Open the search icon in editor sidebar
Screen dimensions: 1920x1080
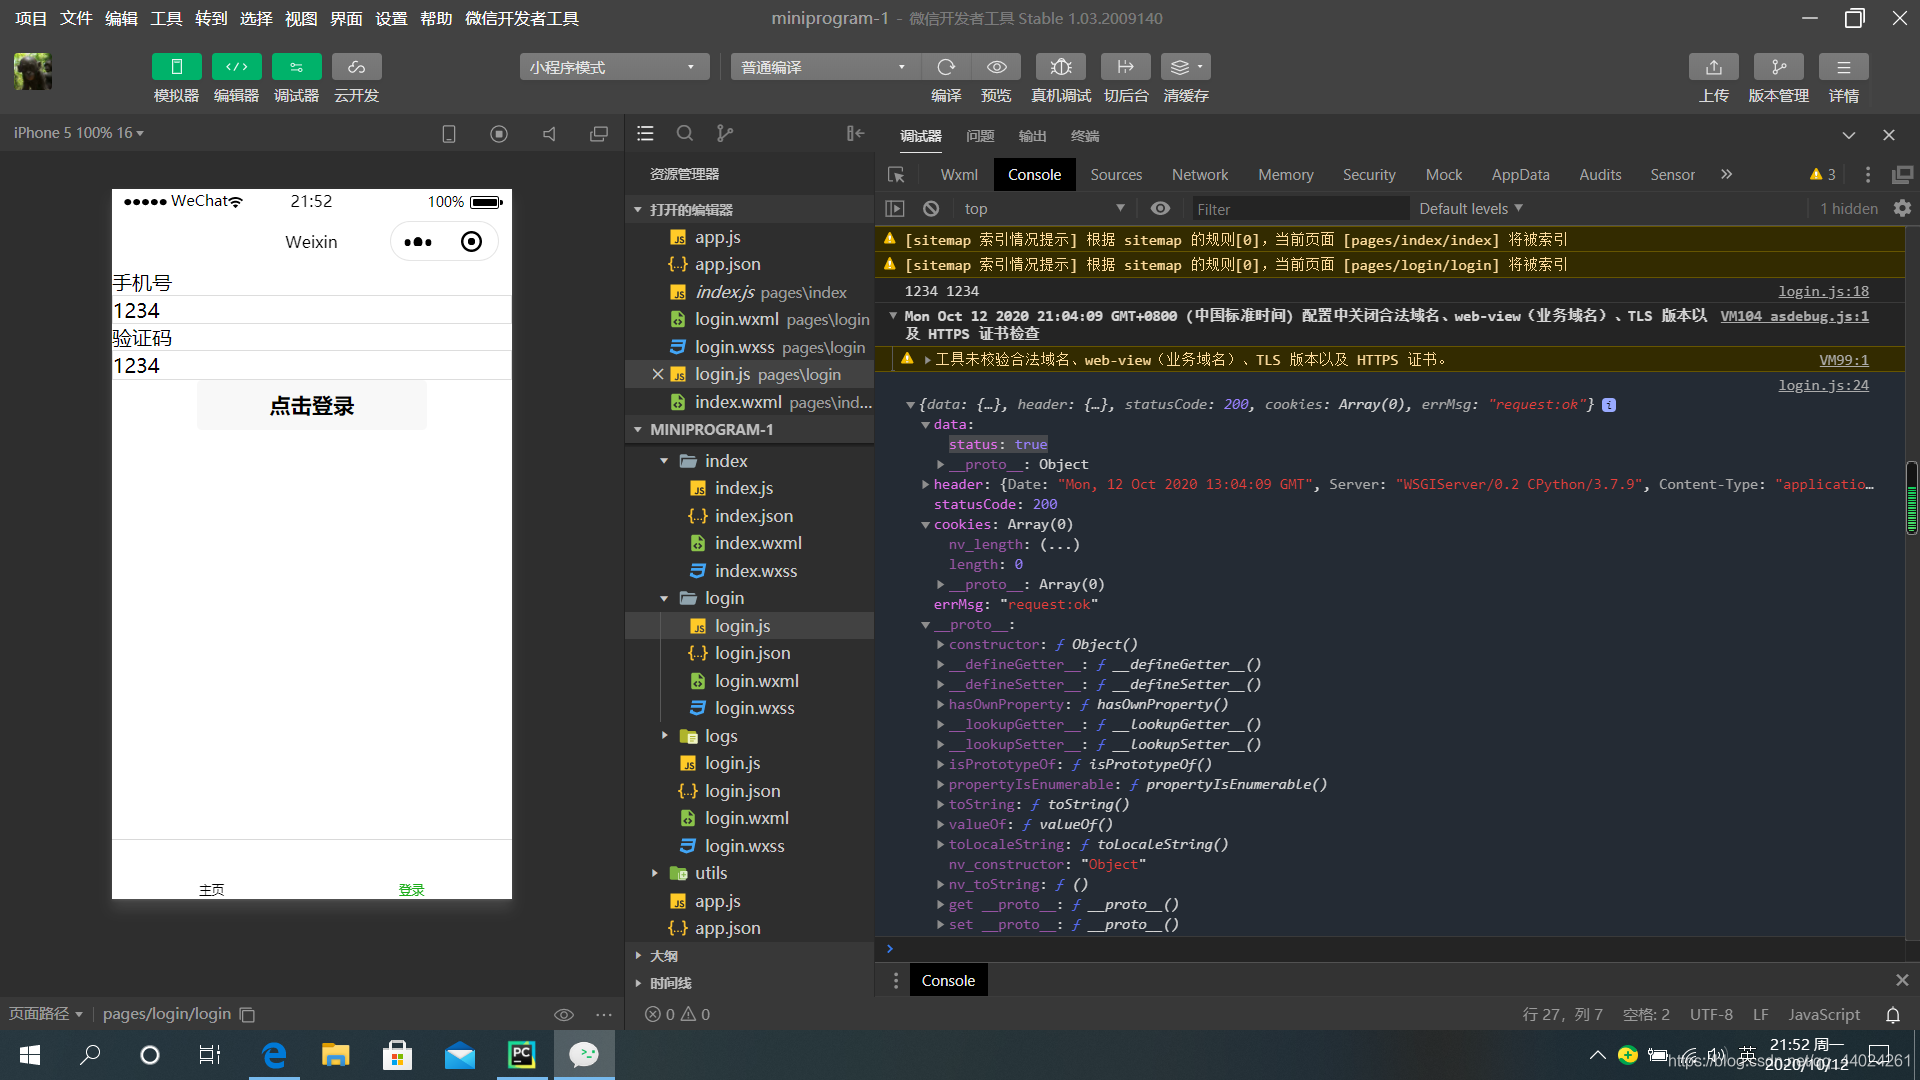685,133
